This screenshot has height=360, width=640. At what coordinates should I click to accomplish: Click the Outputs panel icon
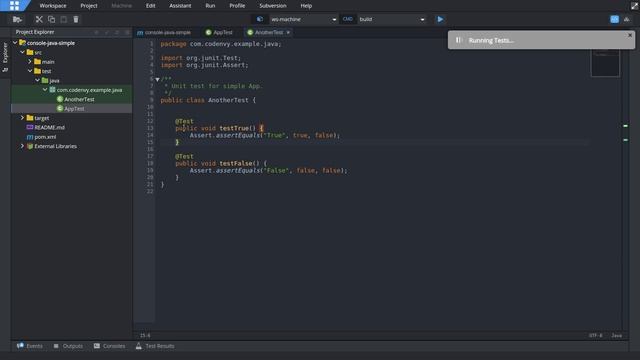pos(56,346)
